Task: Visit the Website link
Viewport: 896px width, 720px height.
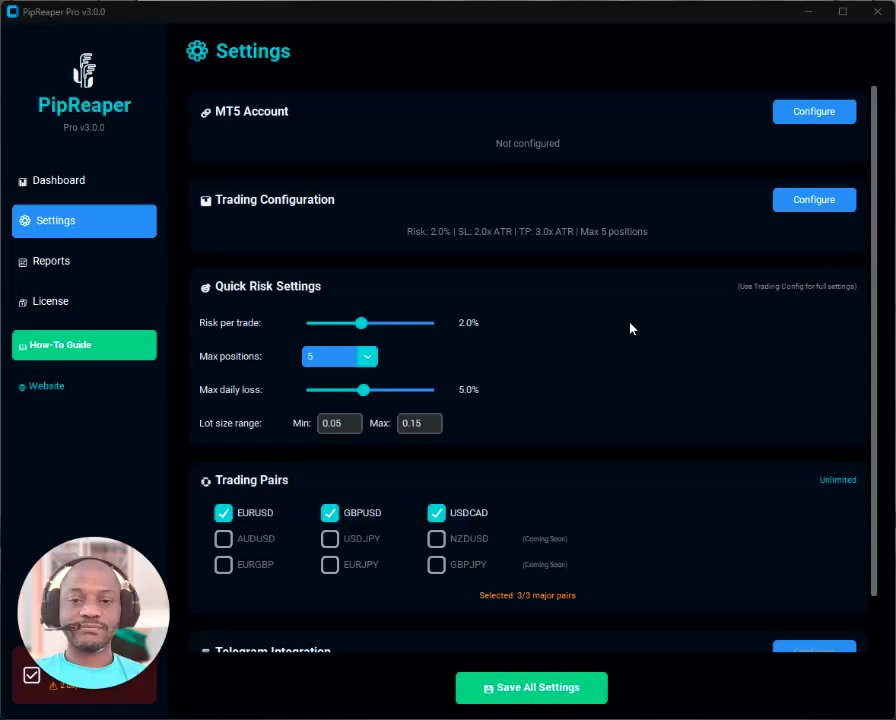Action: point(41,386)
